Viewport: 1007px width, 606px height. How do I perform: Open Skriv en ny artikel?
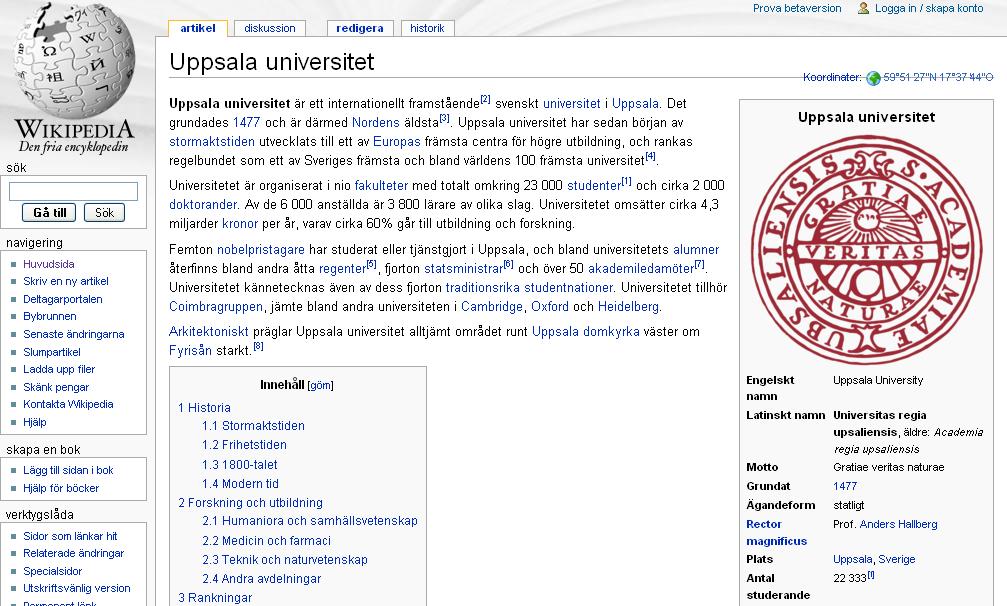(x=66, y=281)
